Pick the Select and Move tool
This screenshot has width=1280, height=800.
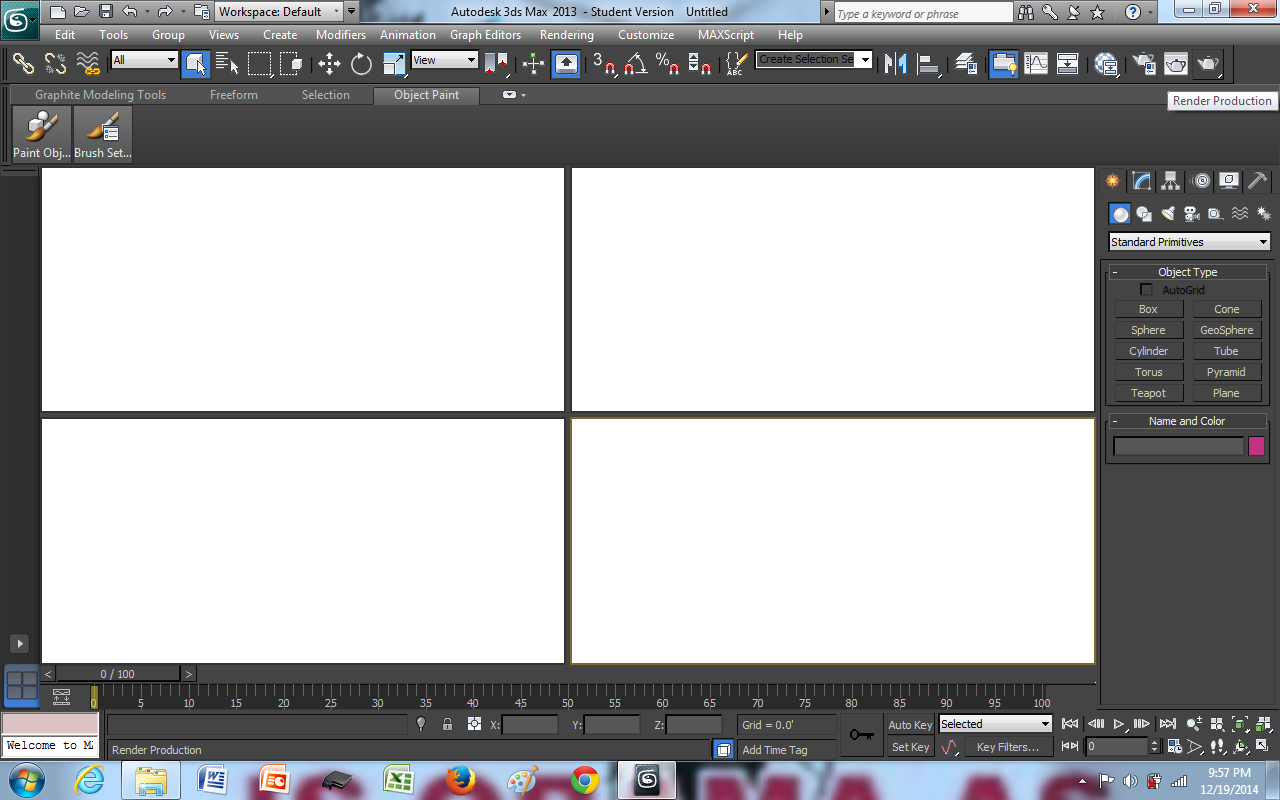pos(329,64)
